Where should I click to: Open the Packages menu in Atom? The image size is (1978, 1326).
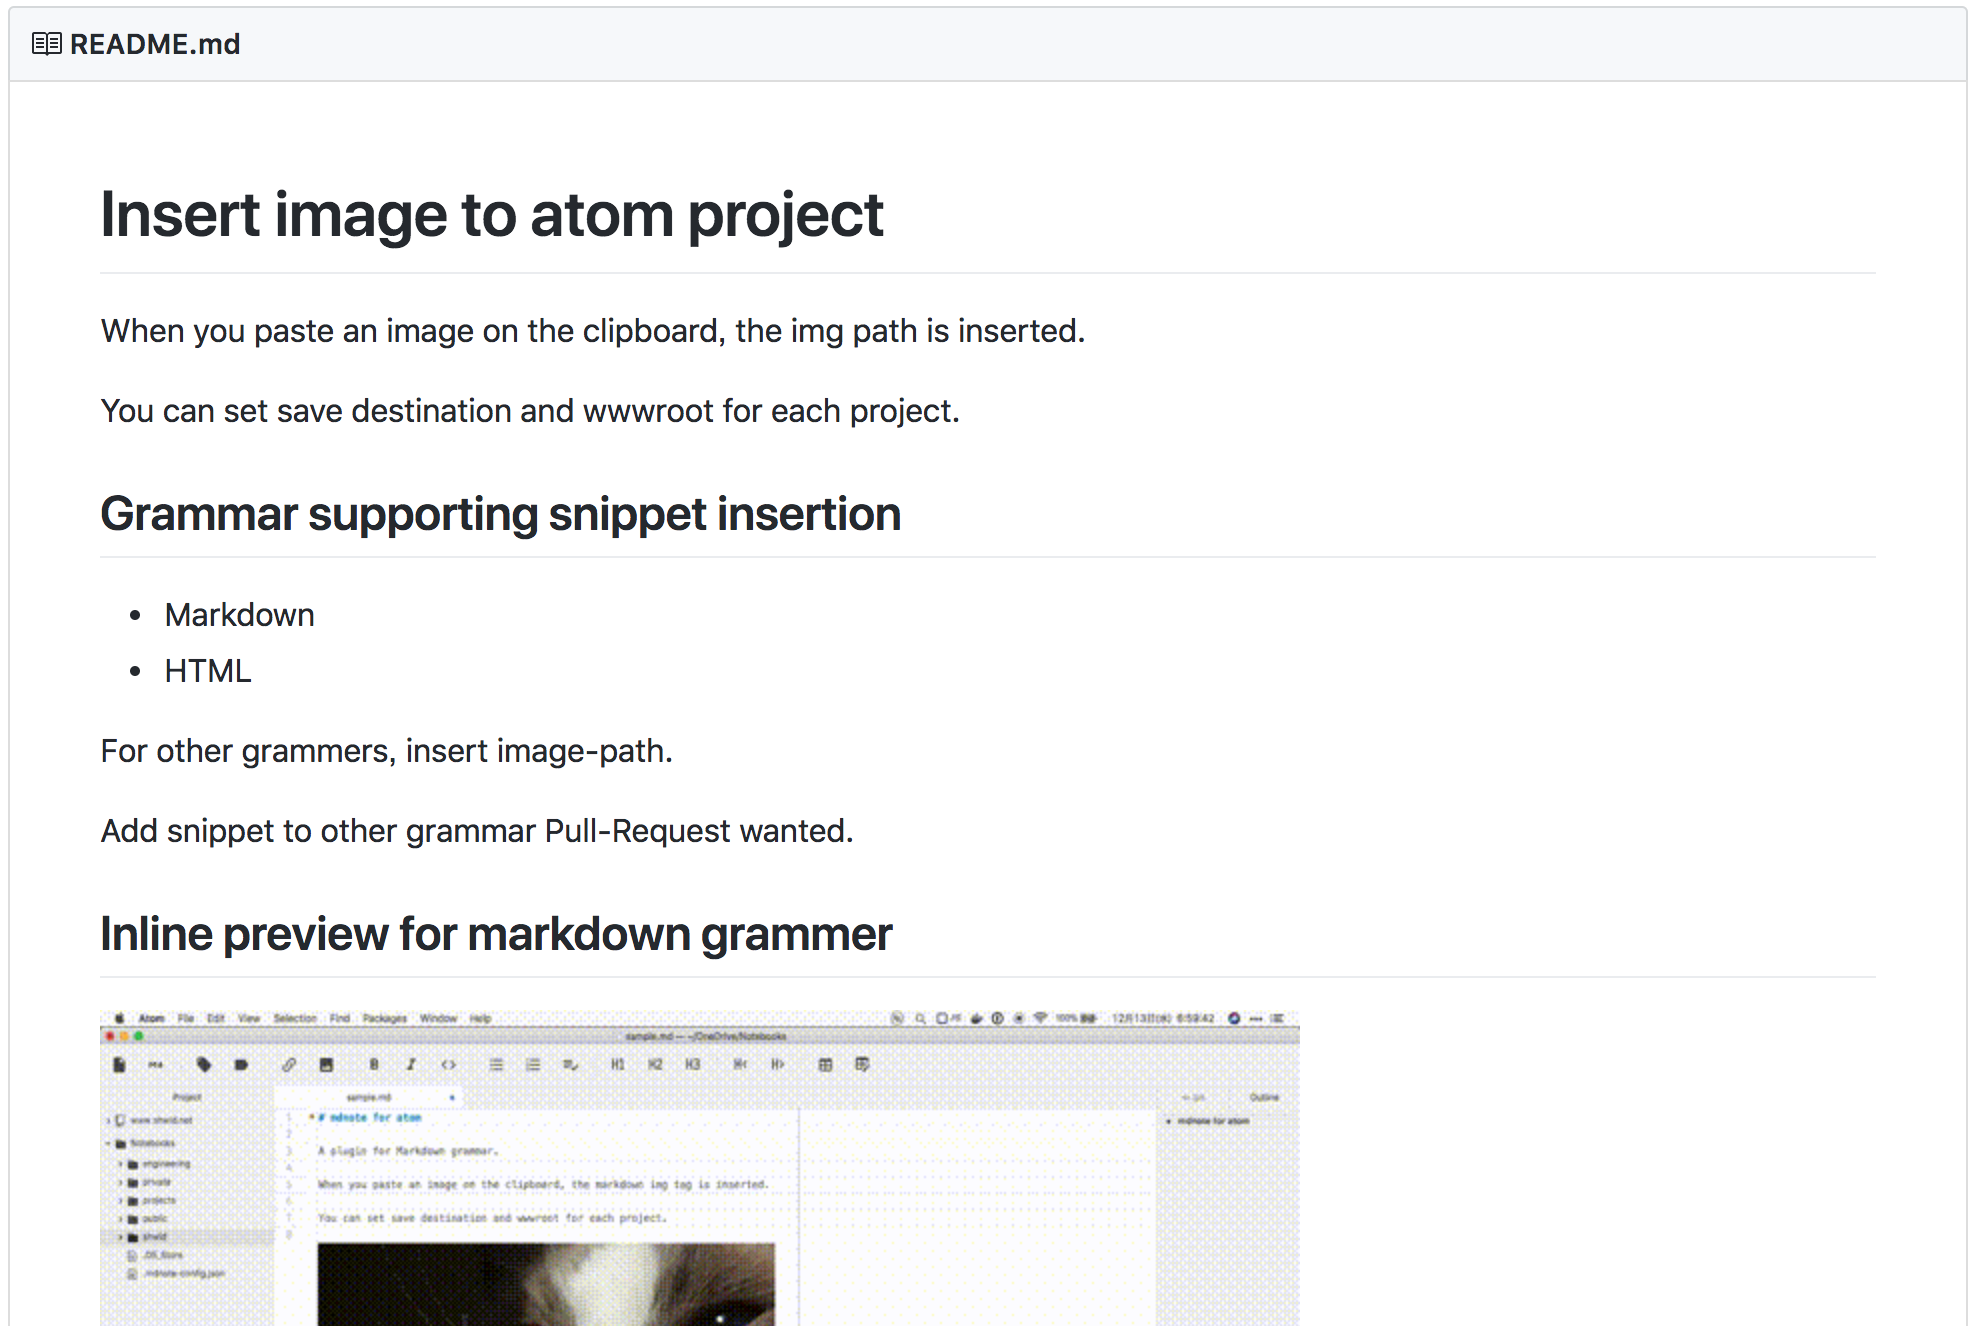click(x=384, y=1019)
